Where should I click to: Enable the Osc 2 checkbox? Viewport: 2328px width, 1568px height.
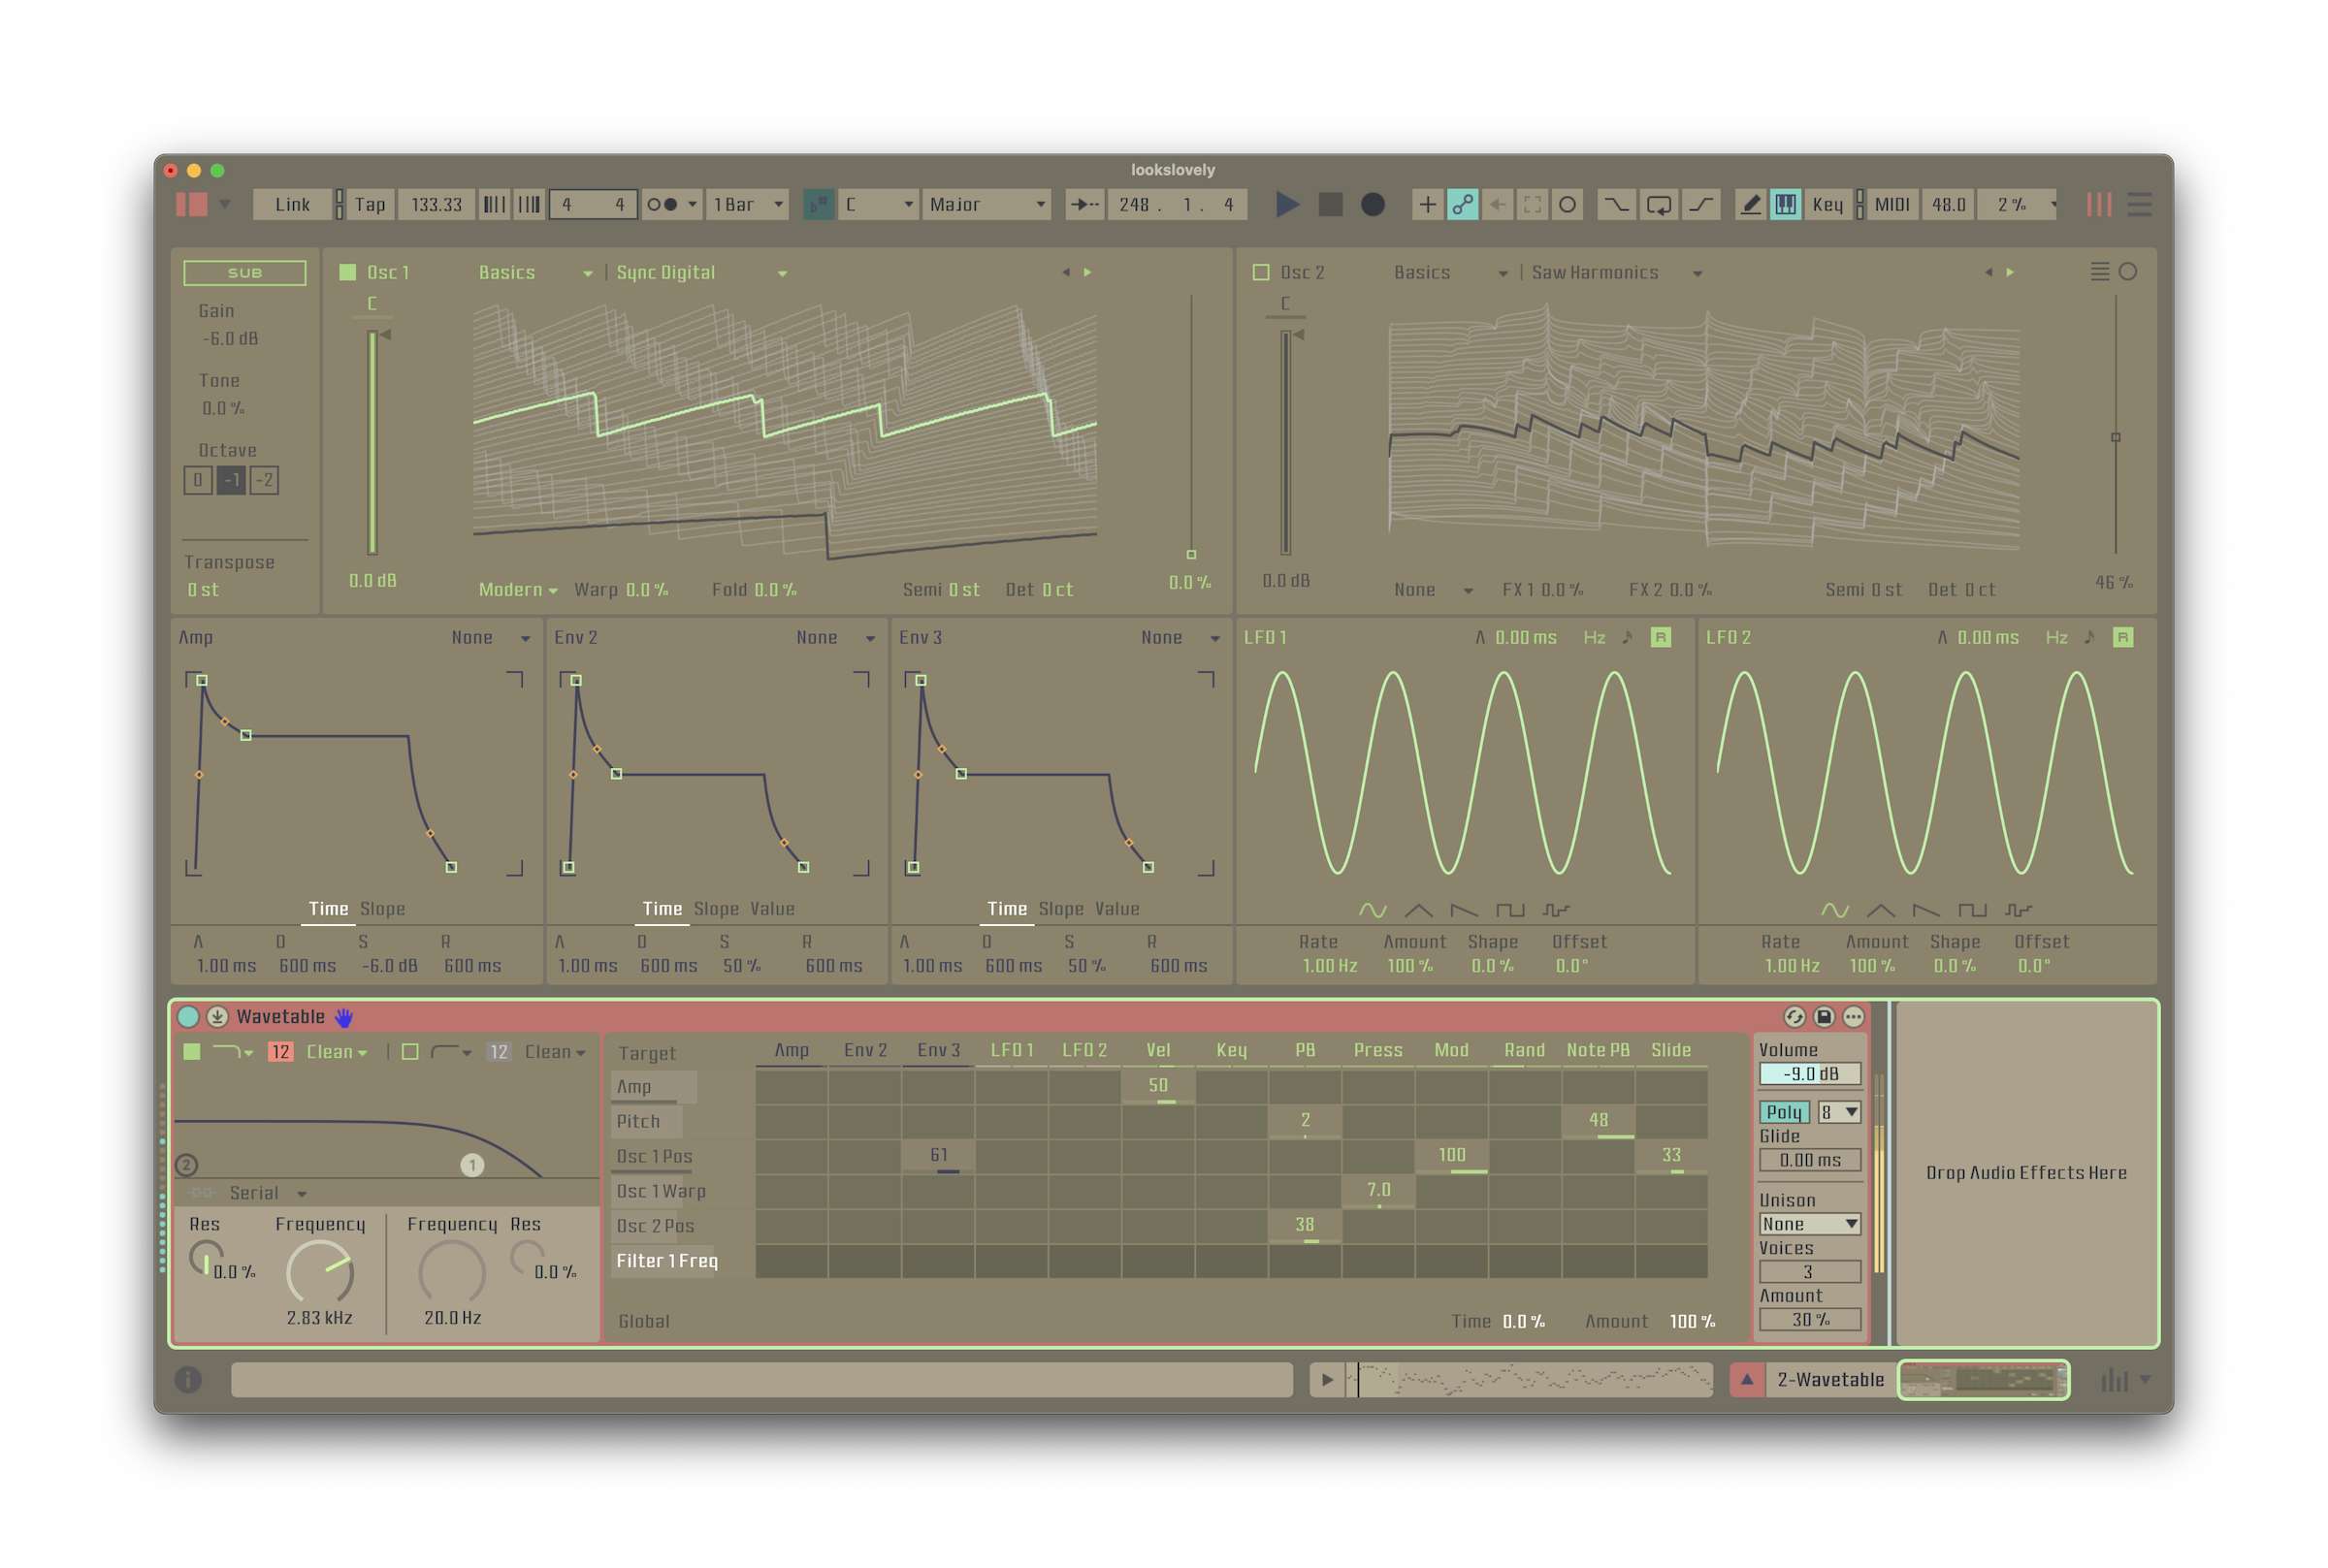[x=1261, y=272]
